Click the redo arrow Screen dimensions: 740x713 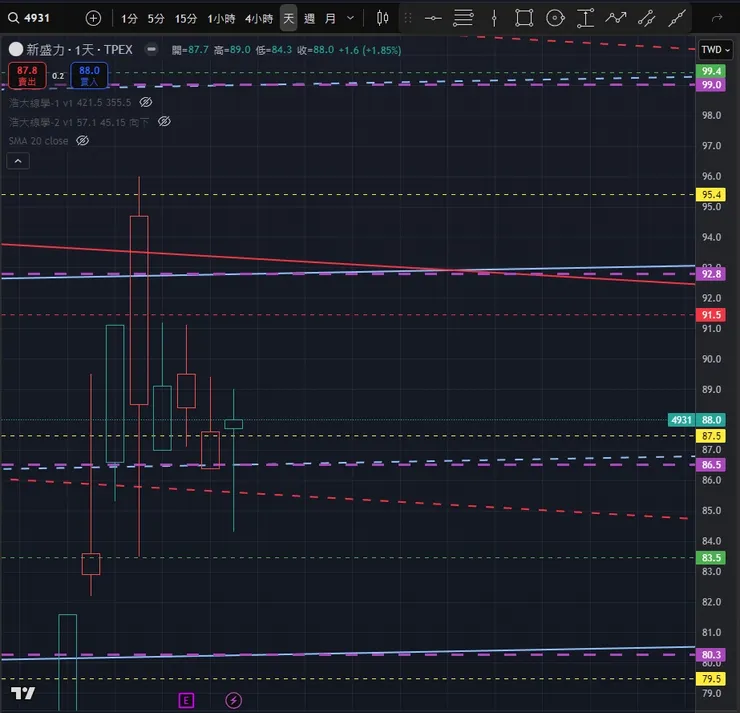click(x=717, y=18)
